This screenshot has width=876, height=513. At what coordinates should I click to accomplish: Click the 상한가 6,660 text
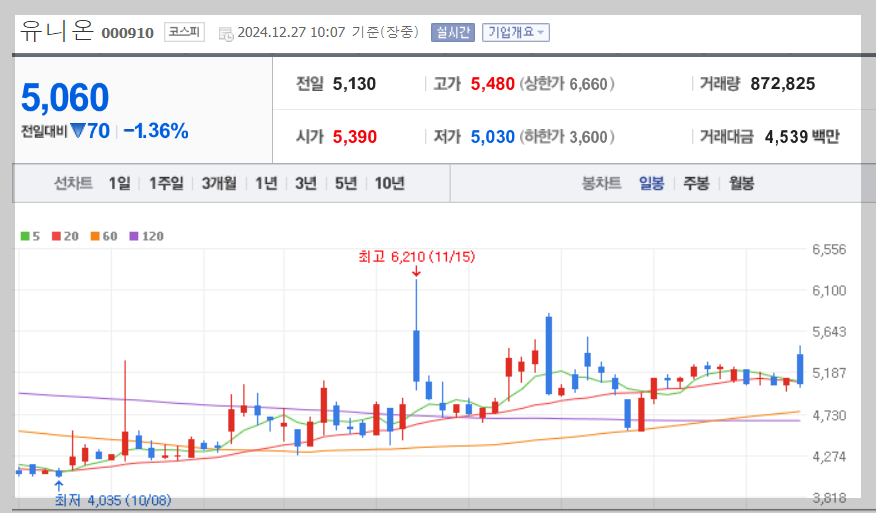point(567,84)
